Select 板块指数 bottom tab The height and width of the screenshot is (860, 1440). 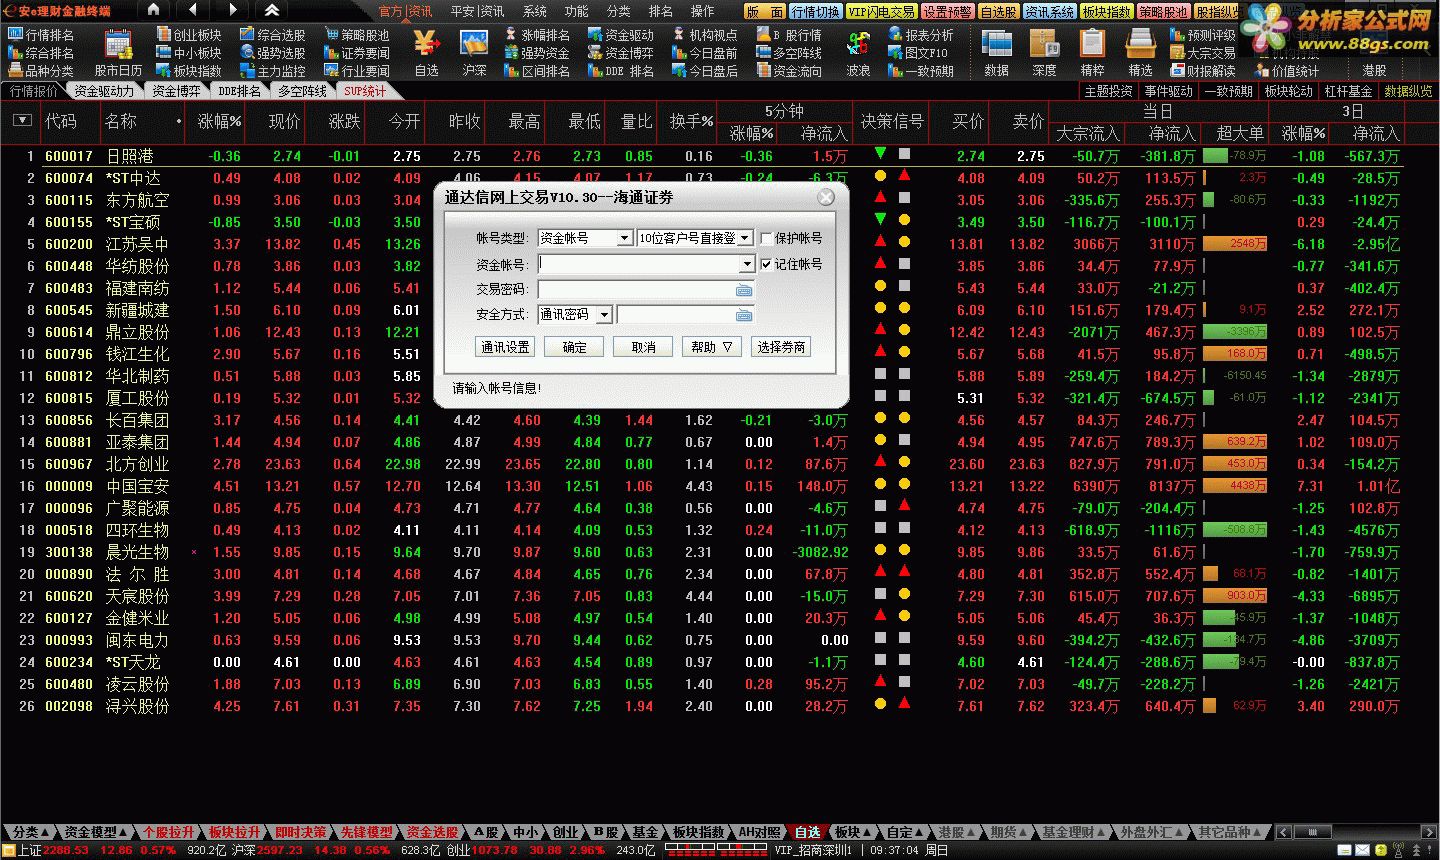pos(698,832)
